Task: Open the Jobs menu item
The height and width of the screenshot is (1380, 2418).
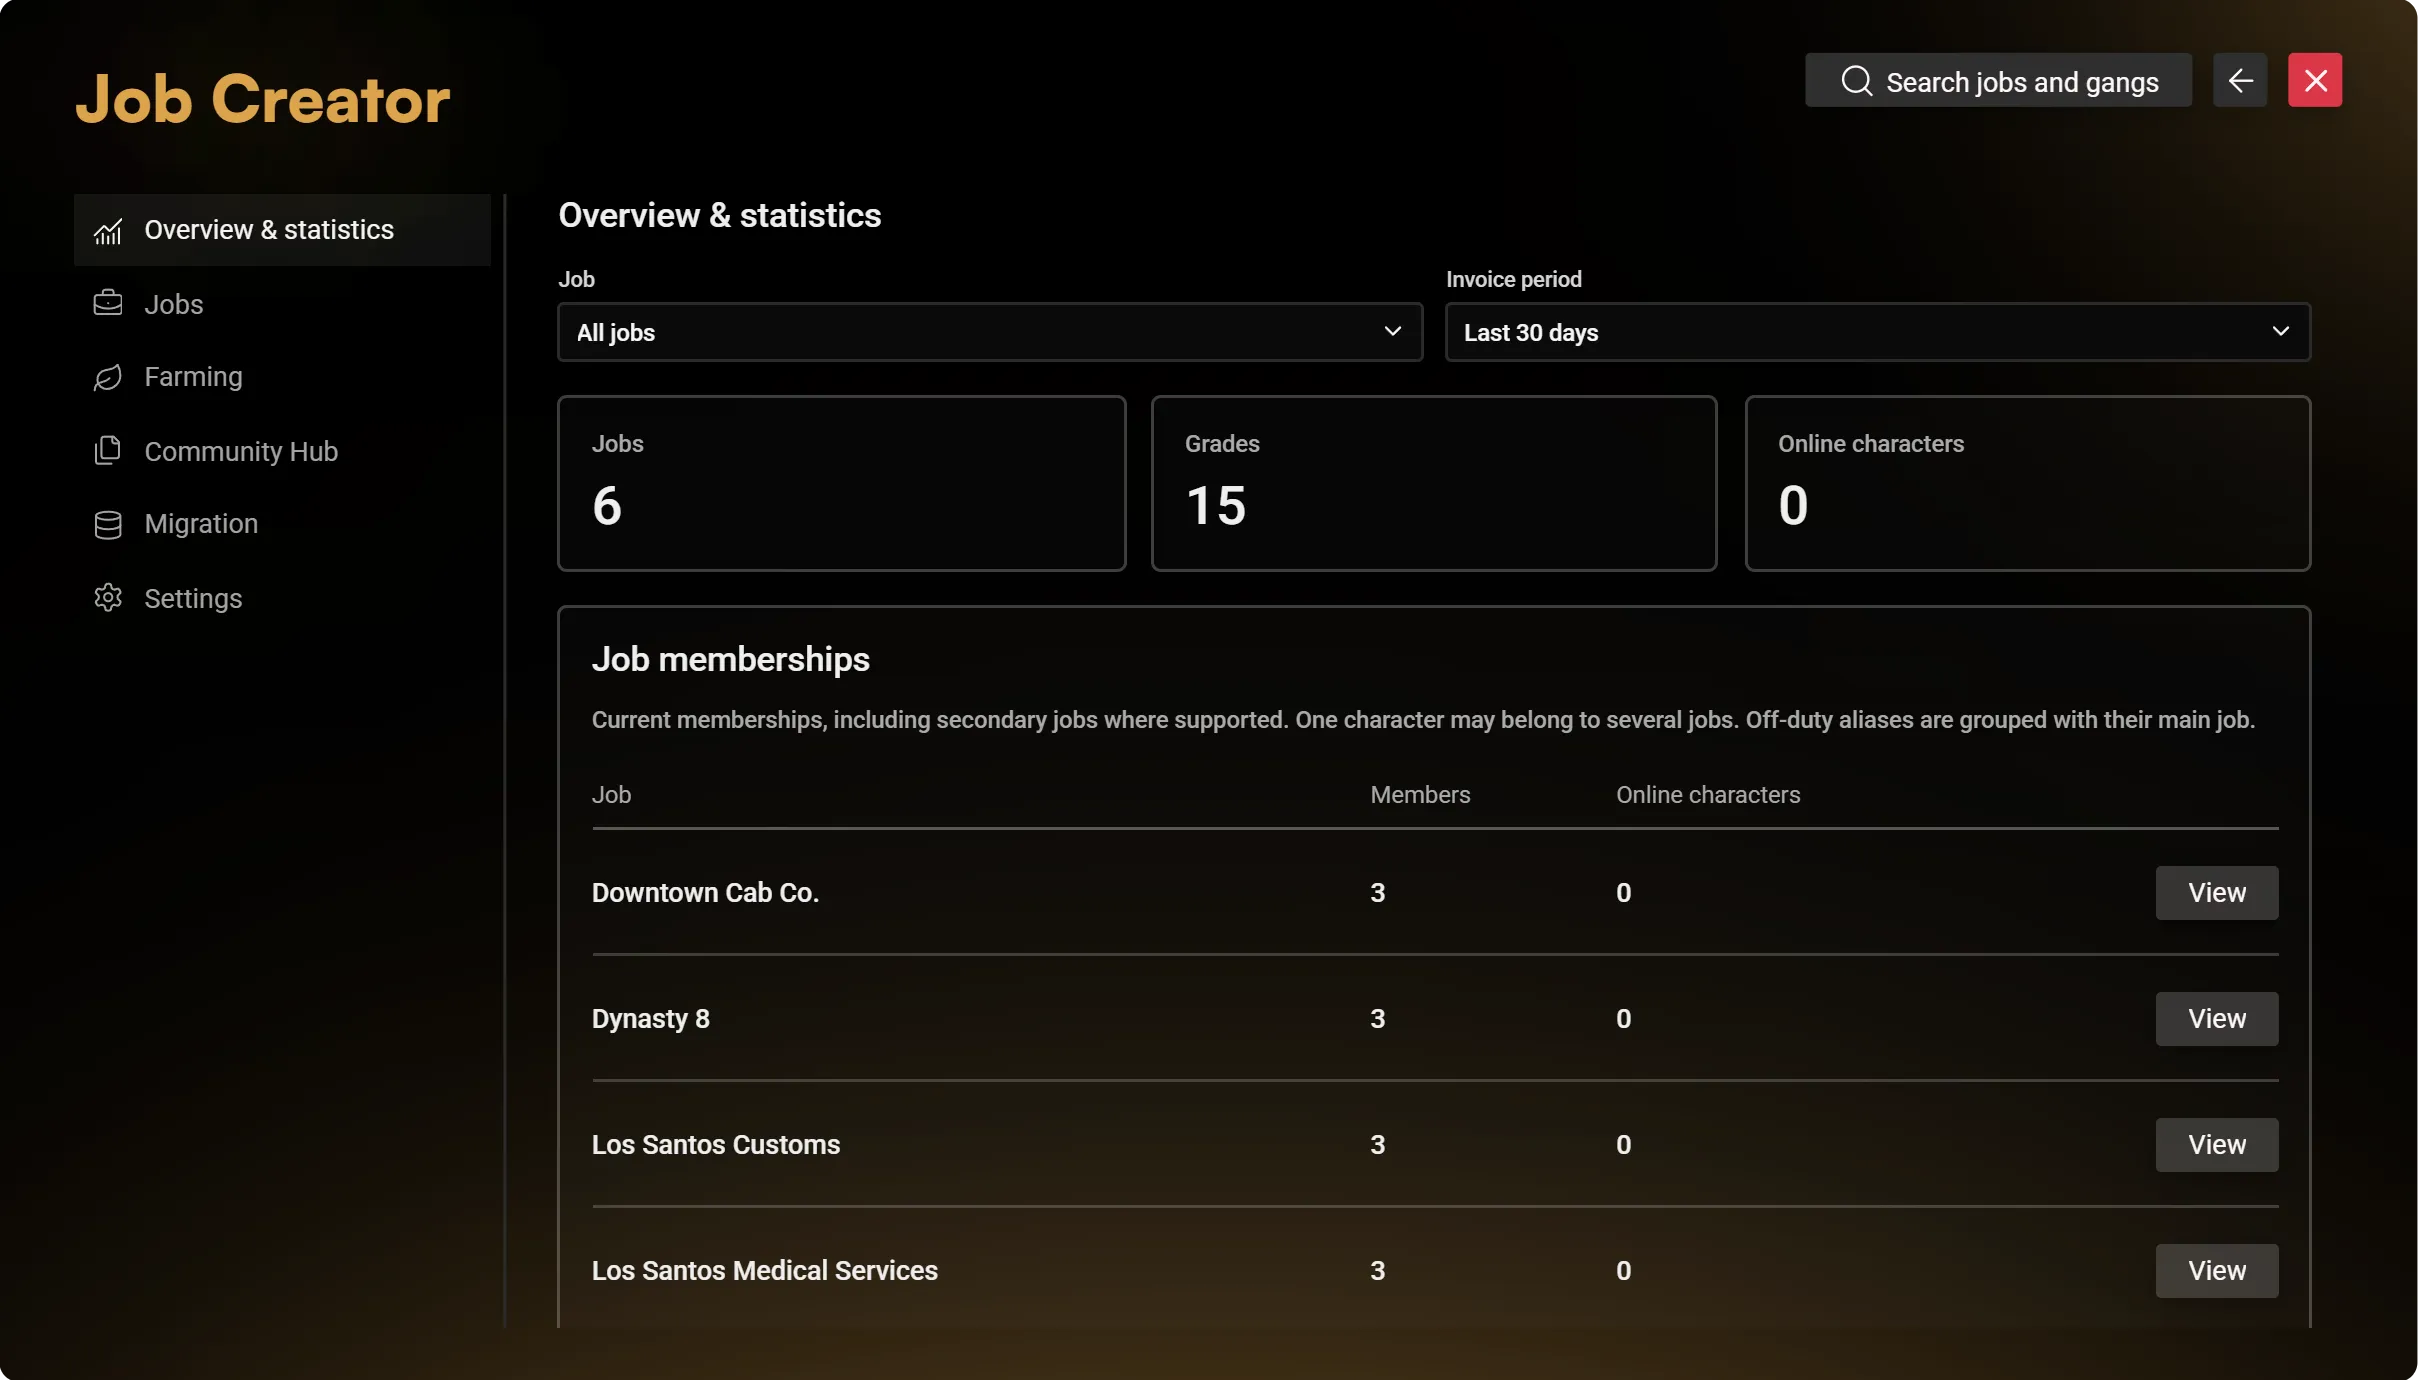Action: click(x=282, y=304)
